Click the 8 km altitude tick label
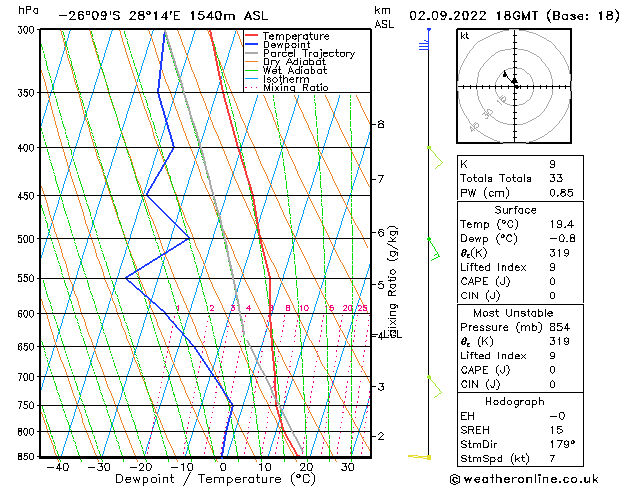This screenshot has width=629, height=486. click(x=381, y=124)
